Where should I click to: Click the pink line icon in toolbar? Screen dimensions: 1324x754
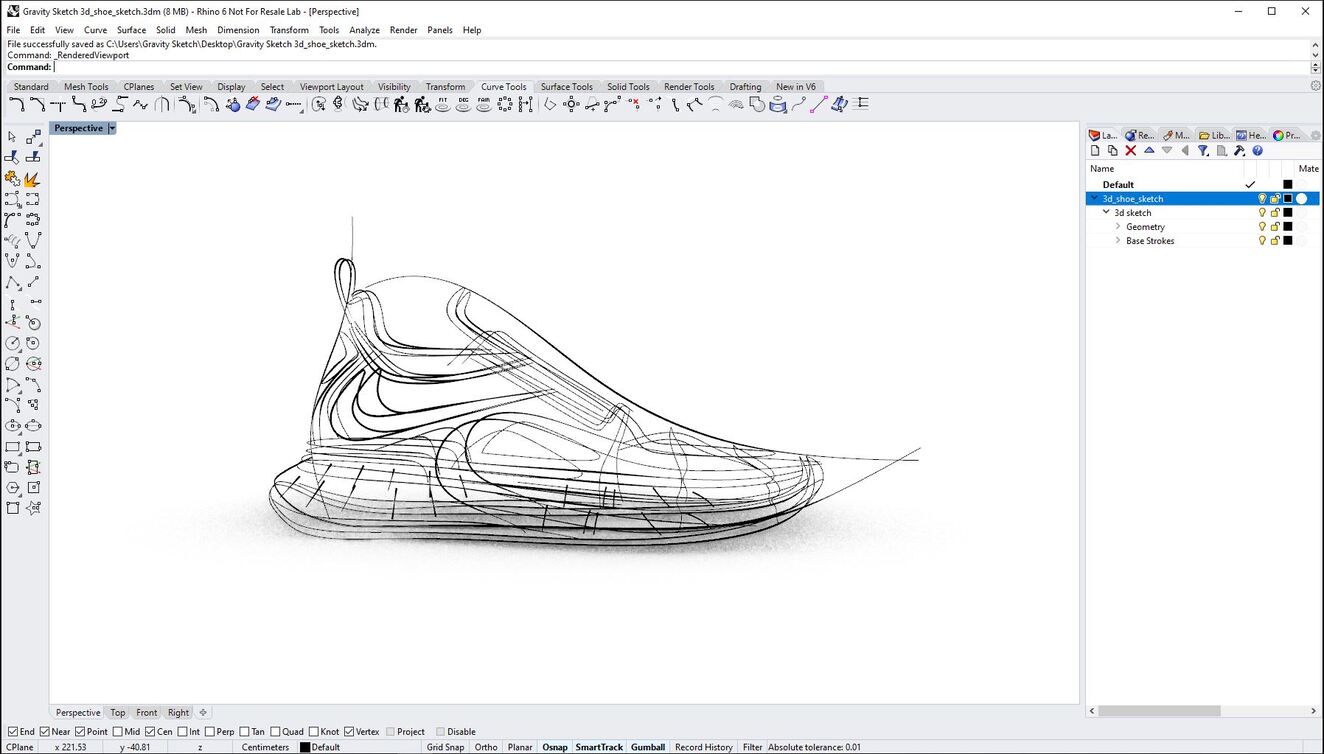point(818,104)
